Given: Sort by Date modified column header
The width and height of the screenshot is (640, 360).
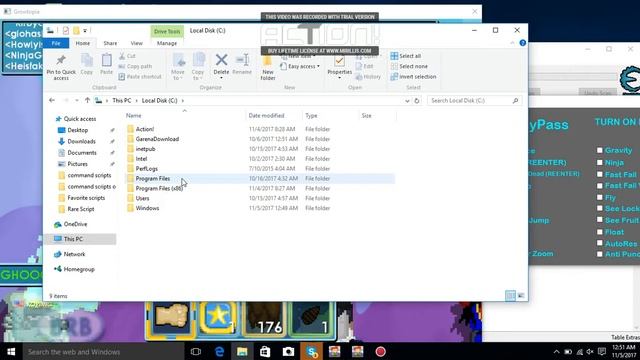Looking at the screenshot, I should click(266, 116).
